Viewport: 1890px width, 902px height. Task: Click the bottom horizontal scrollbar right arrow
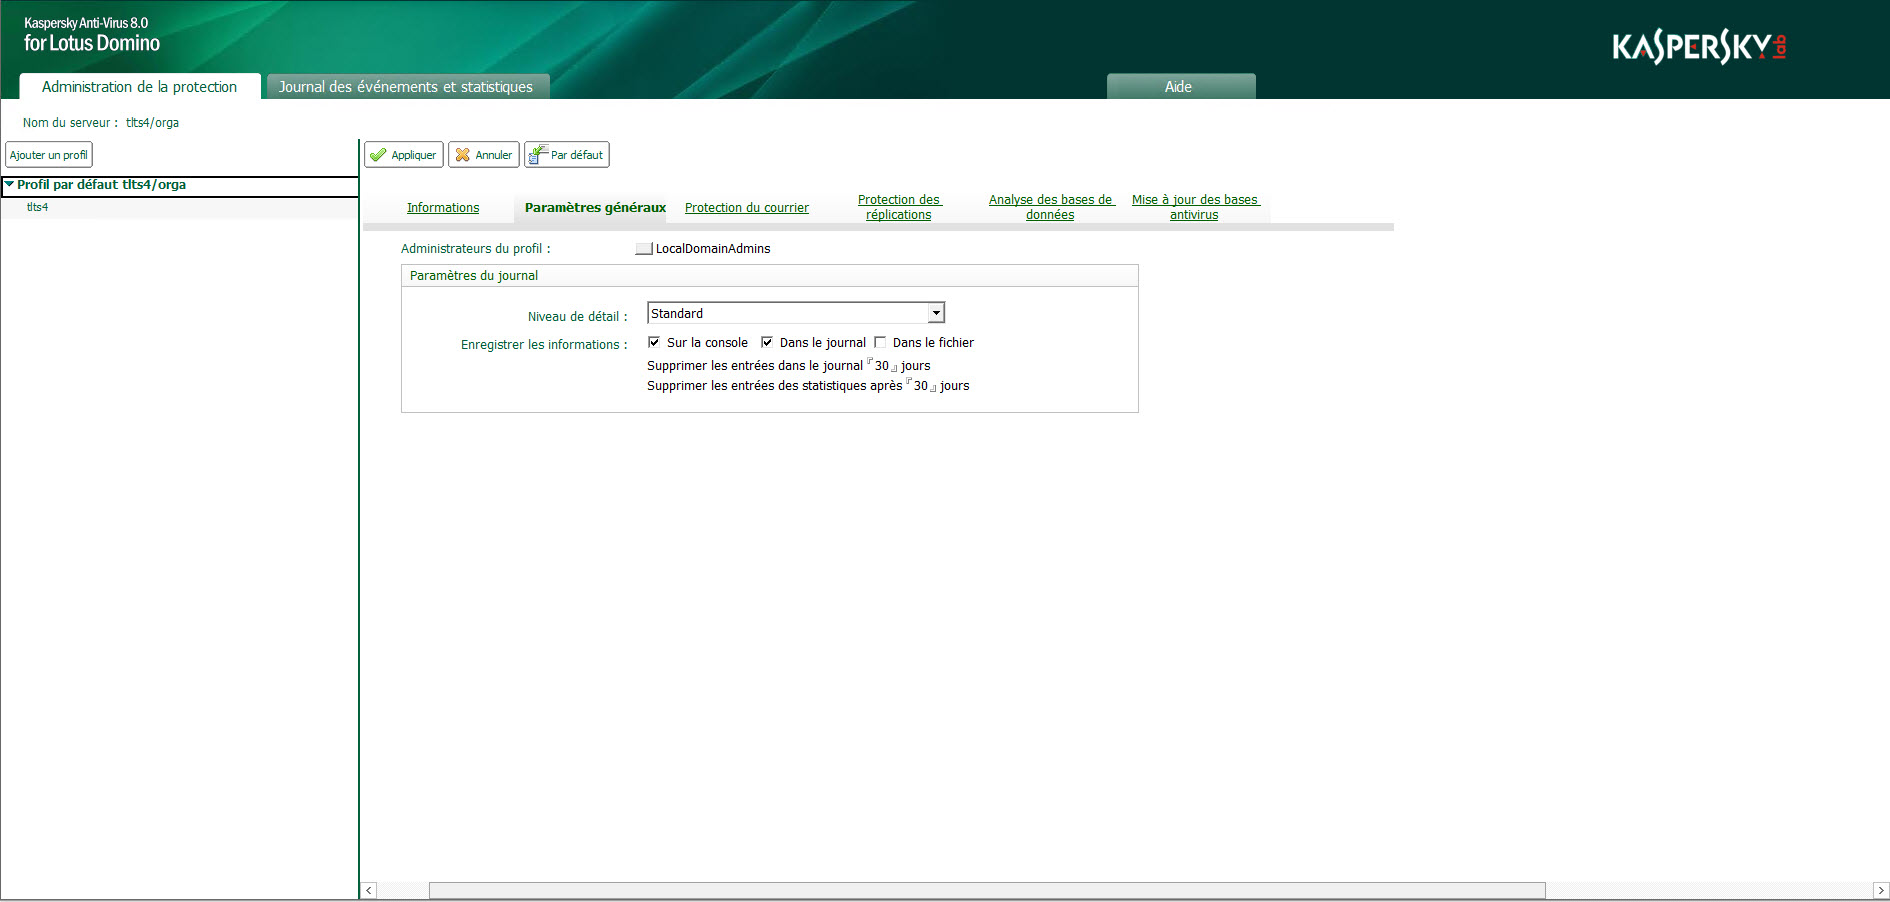click(1882, 889)
